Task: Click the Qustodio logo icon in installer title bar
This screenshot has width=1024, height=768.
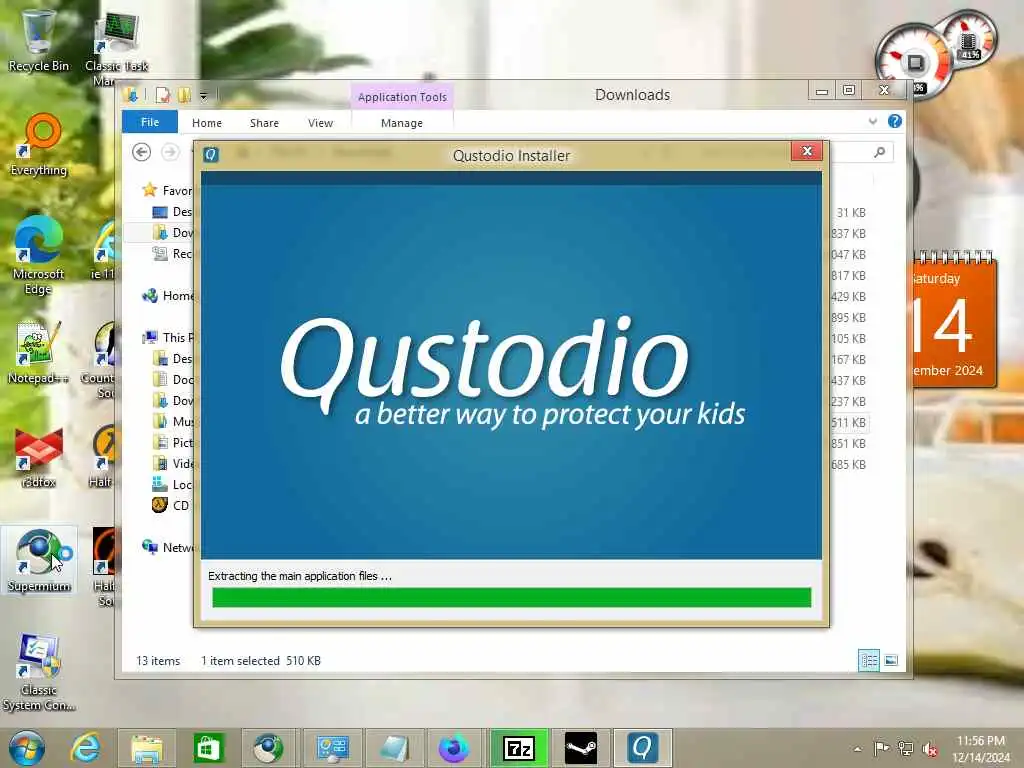Action: 210,155
